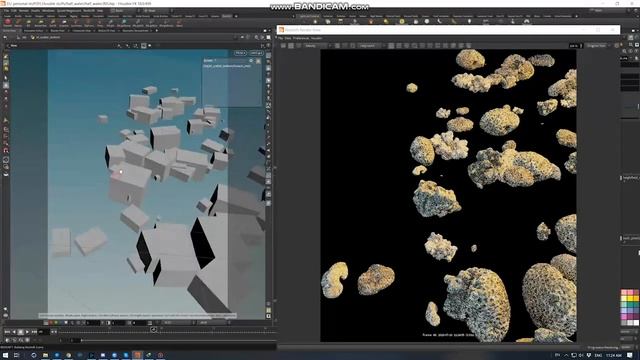Open the File menu in Houdini
640x360 pixels.
(x=6, y=11)
